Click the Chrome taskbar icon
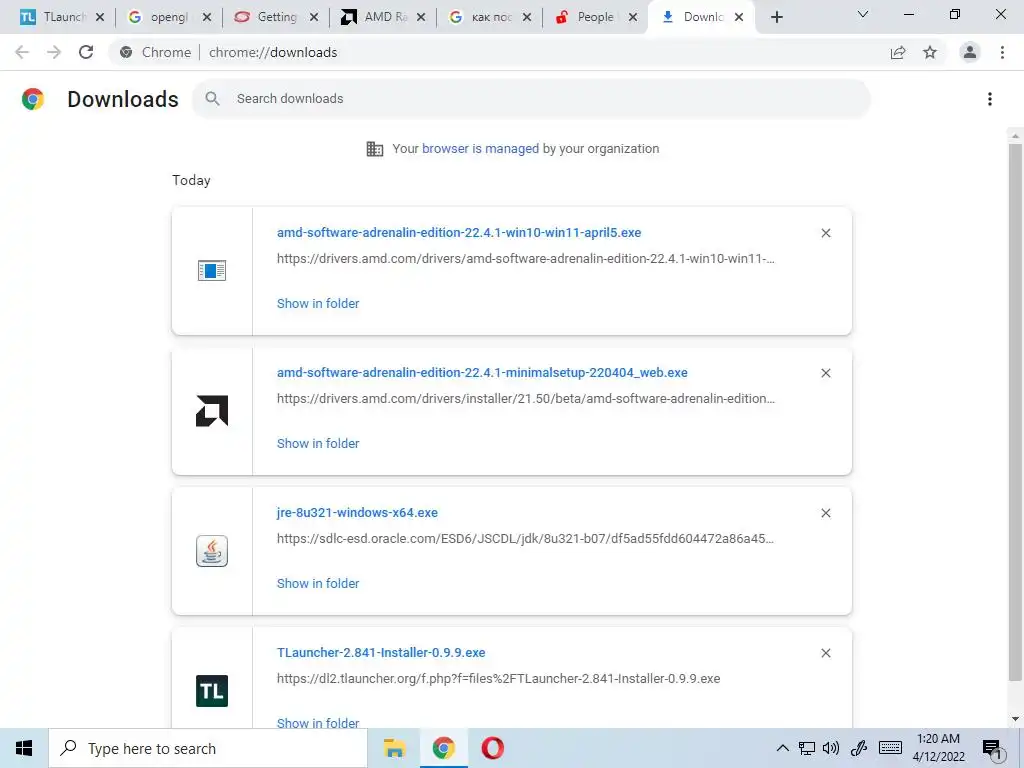This screenshot has width=1024, height=768. 443,748
